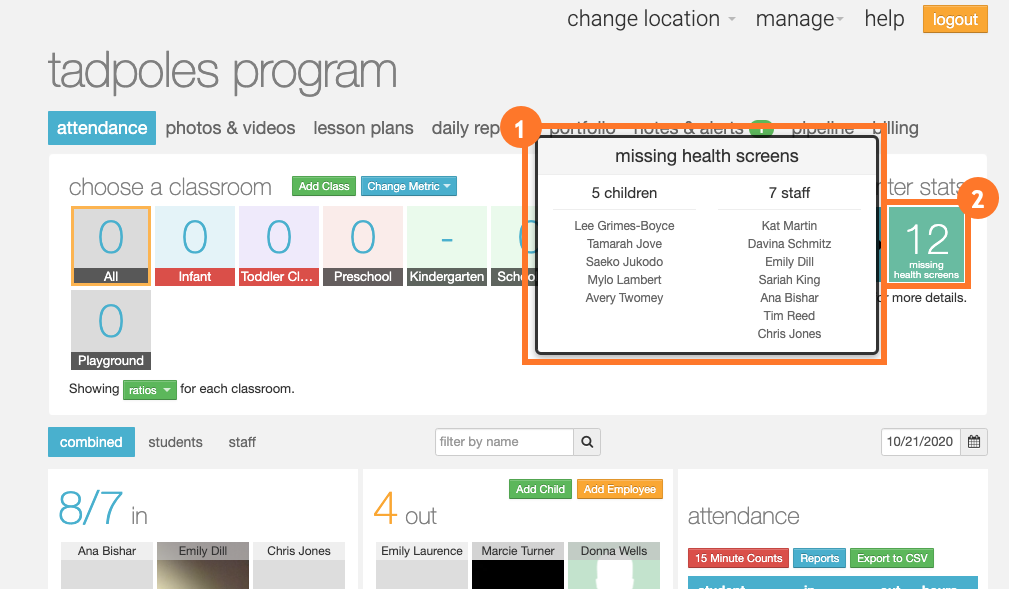This screenshot has width=1009, height=589.
Task: Expand the "manage" menu
Action: [x=792, y=19]
